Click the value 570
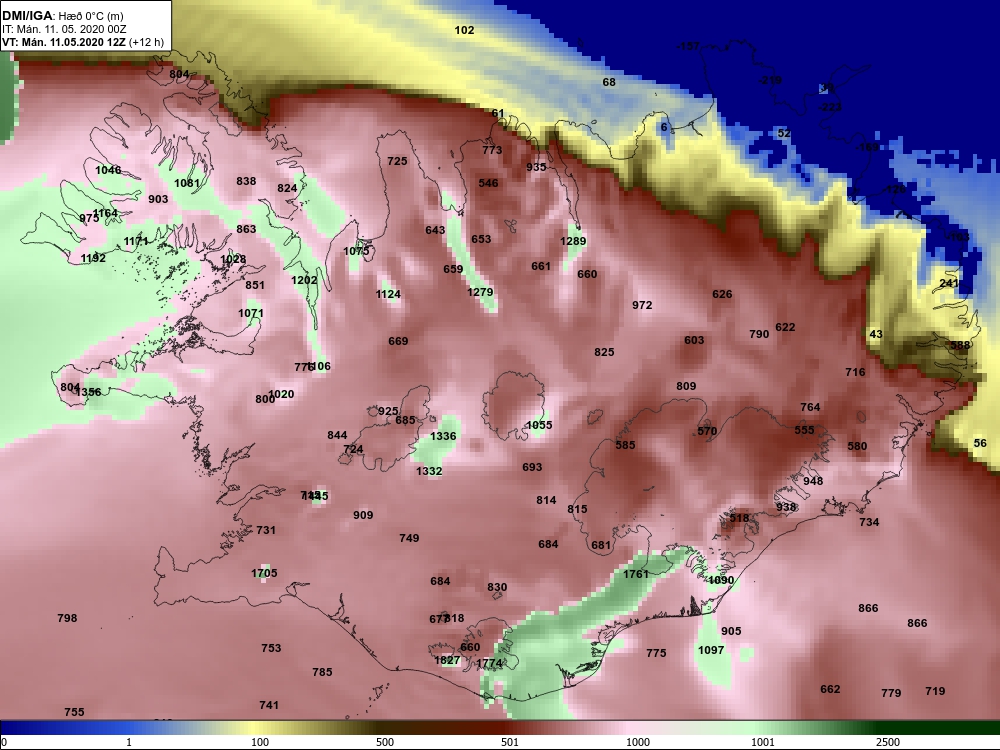 [707, 431]
